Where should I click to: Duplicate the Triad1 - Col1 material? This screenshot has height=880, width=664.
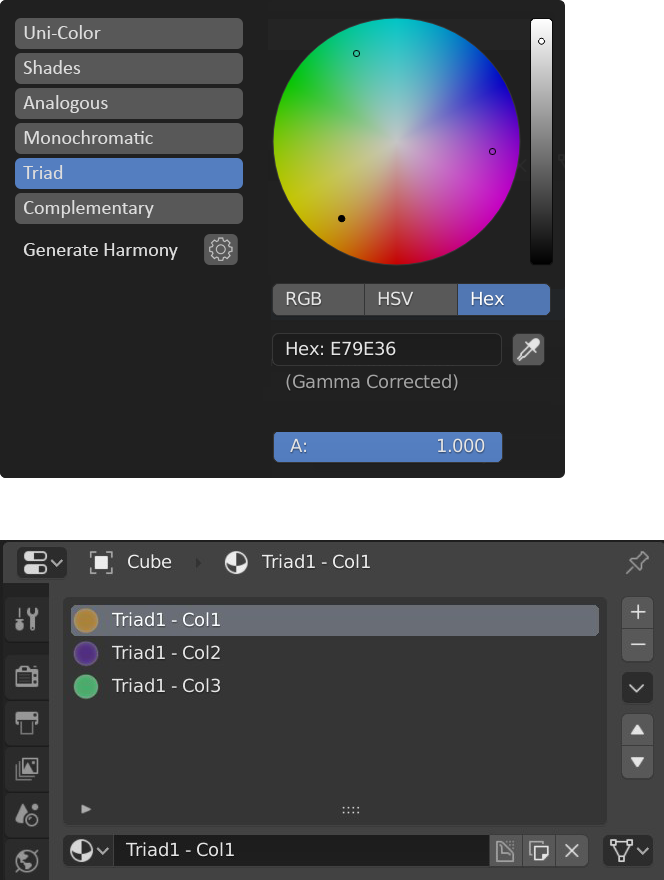pos(539,850)
